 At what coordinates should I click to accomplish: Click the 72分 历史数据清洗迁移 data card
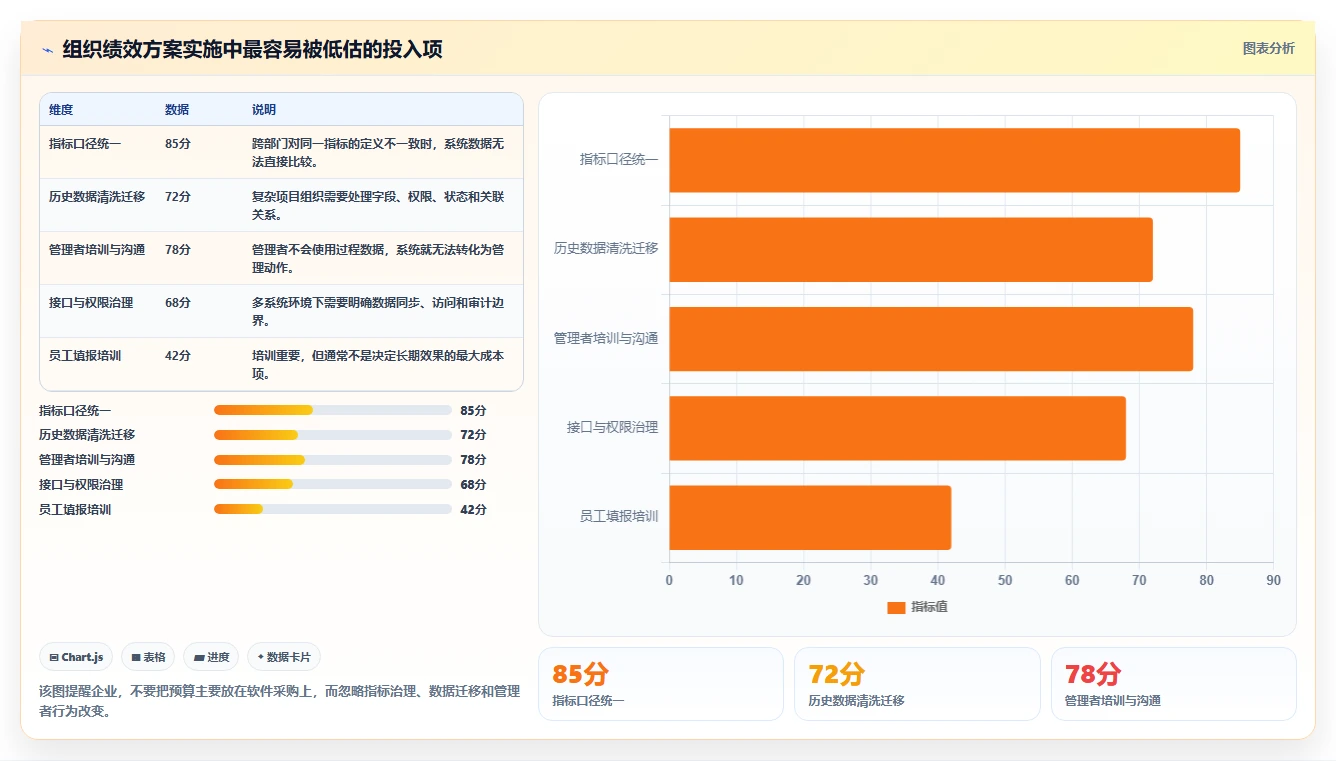[917, 684]
